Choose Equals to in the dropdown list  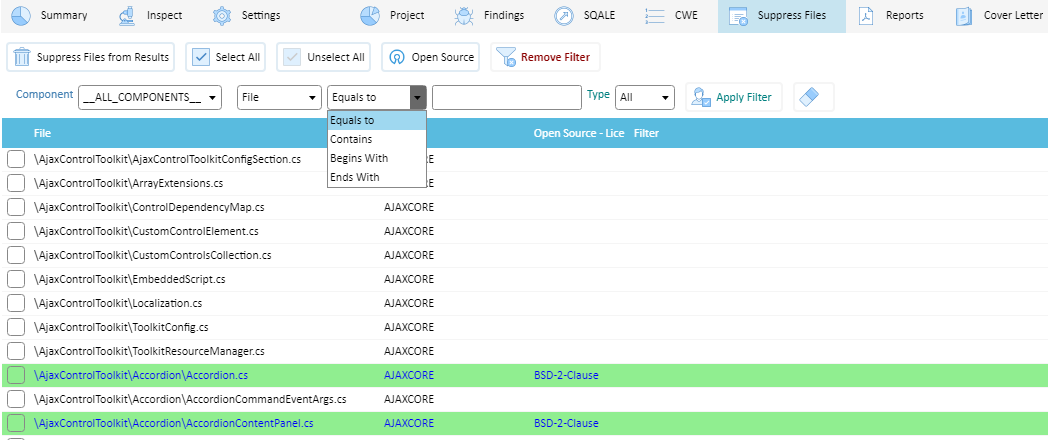[376, 120]
